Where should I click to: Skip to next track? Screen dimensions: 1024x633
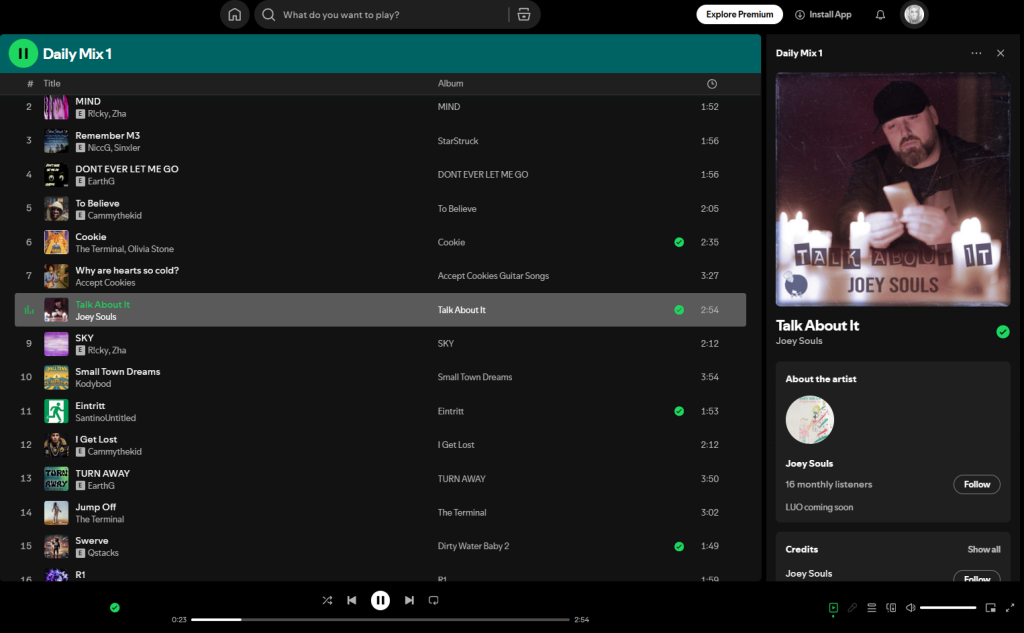pos(409,600)
